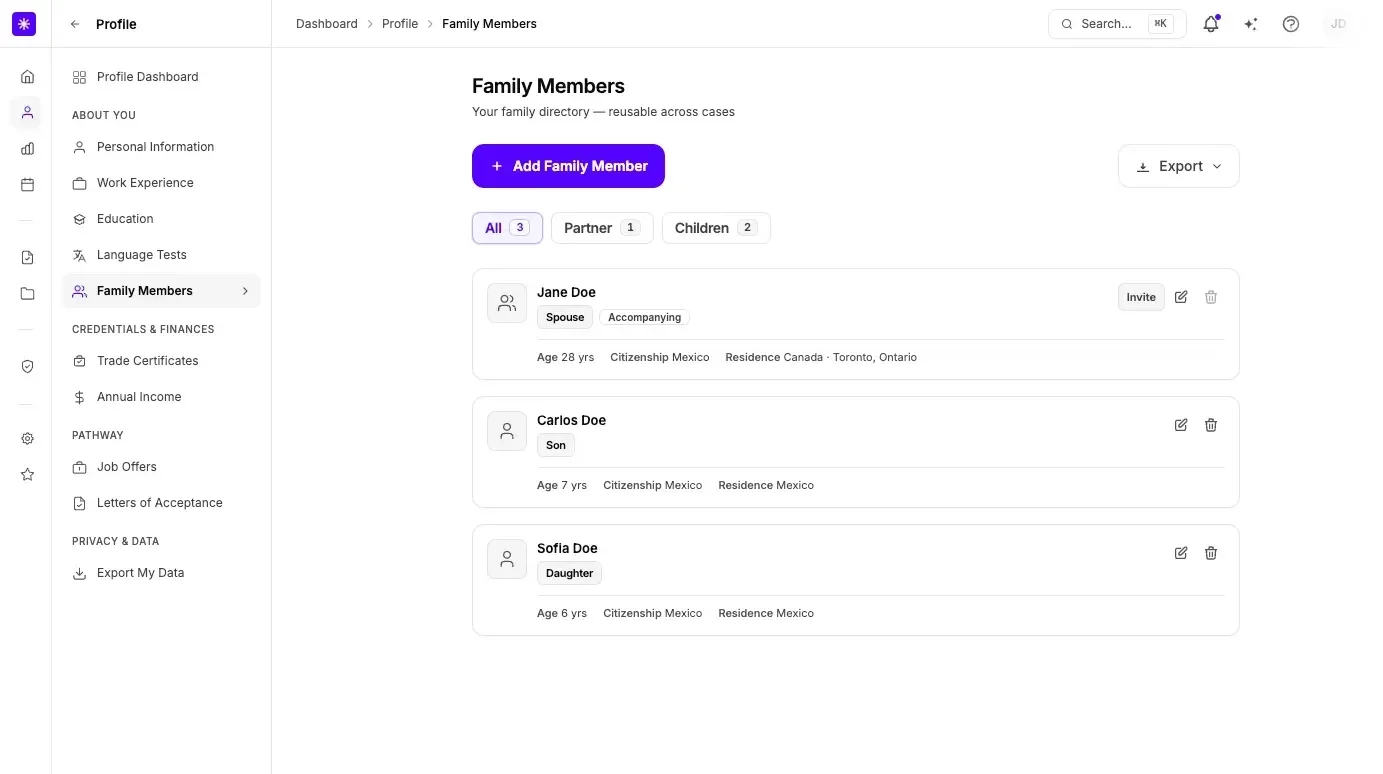
Task: Open the bar chart icon in left rail
Action: click(x=27, y=149)
